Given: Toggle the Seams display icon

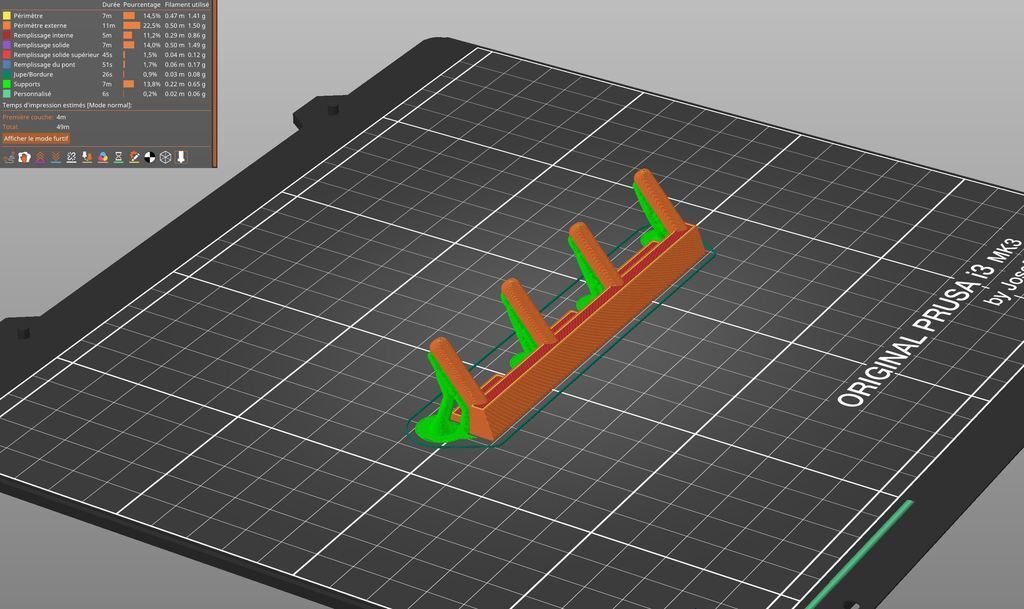Looking at the screenshot, I should [x=72, y=157].
